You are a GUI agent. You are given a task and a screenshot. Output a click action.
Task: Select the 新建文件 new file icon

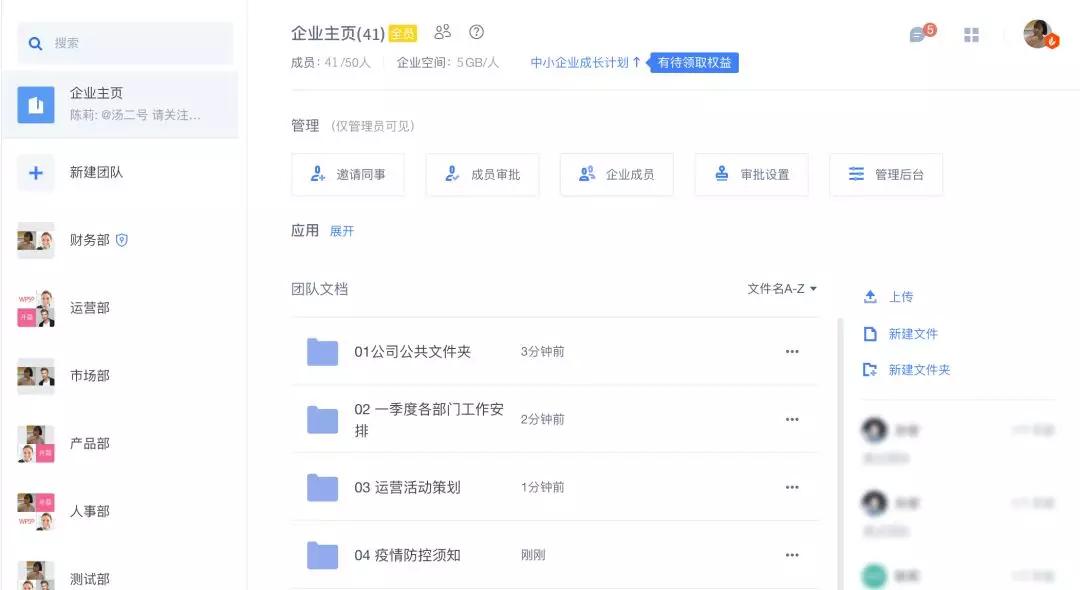coord(870,333)
